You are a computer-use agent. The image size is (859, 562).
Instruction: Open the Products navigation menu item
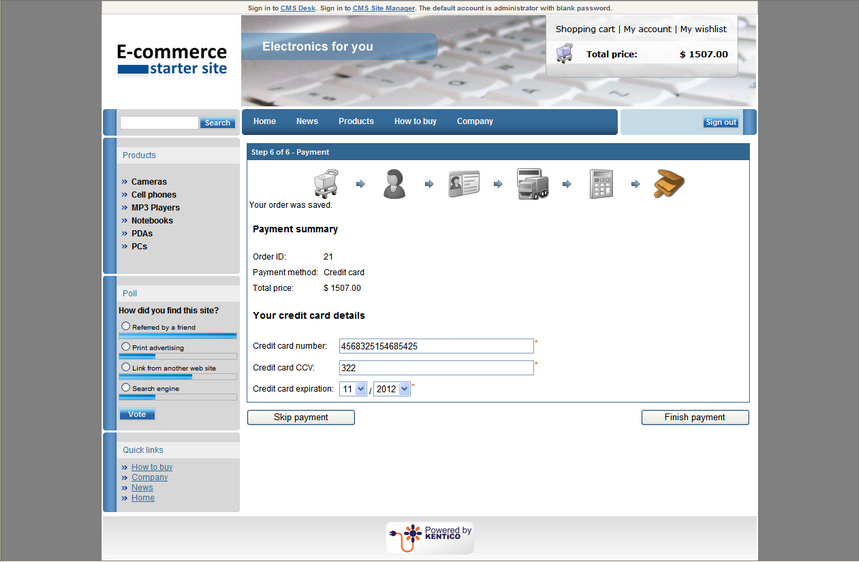tap(356, 121)
